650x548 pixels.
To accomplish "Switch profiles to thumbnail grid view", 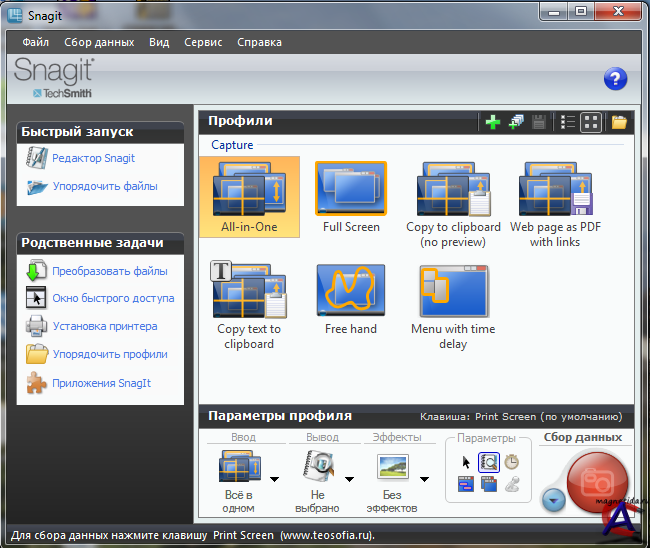I will point(591,122).
